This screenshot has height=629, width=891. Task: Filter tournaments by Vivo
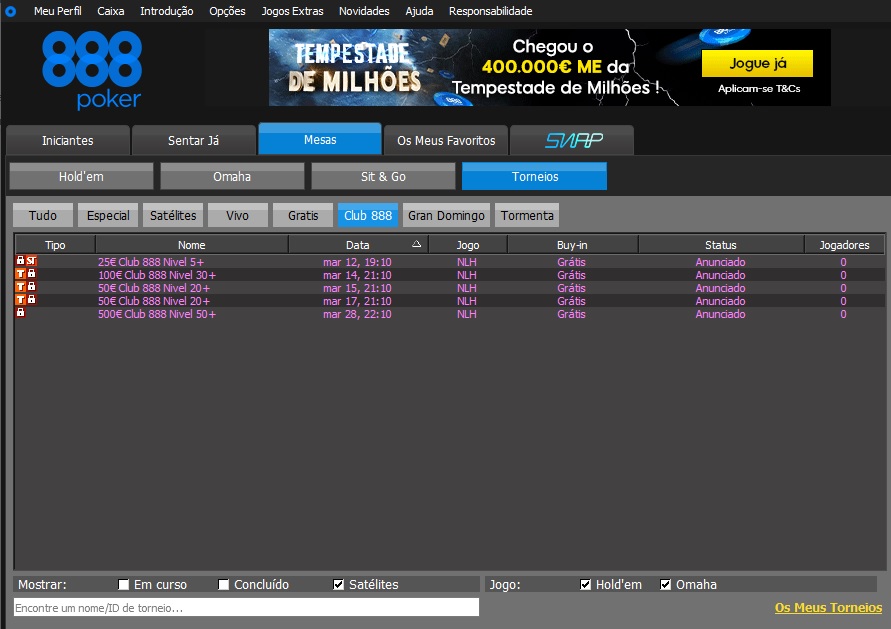coord(238,215)
